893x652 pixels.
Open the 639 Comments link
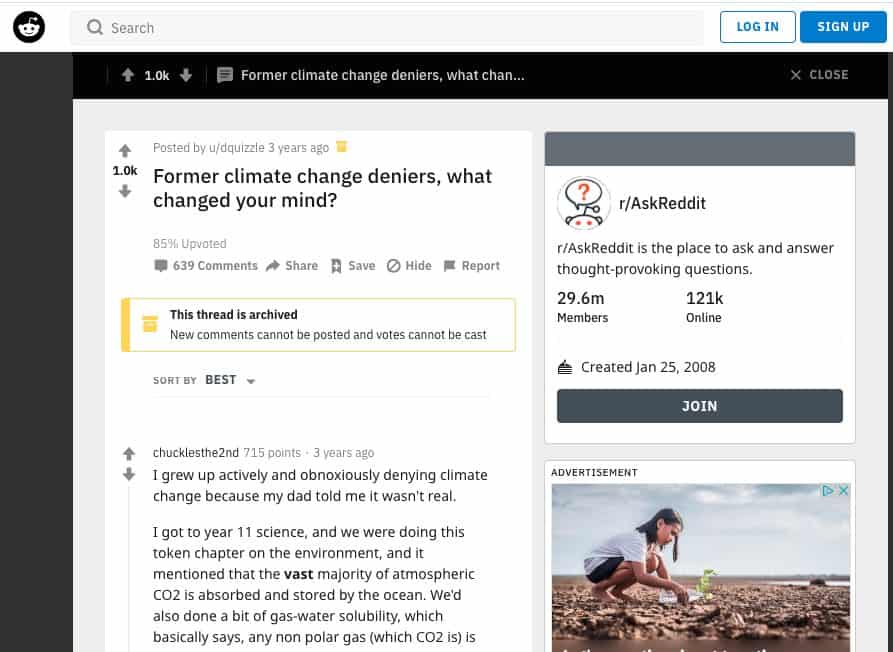[206, 266]
